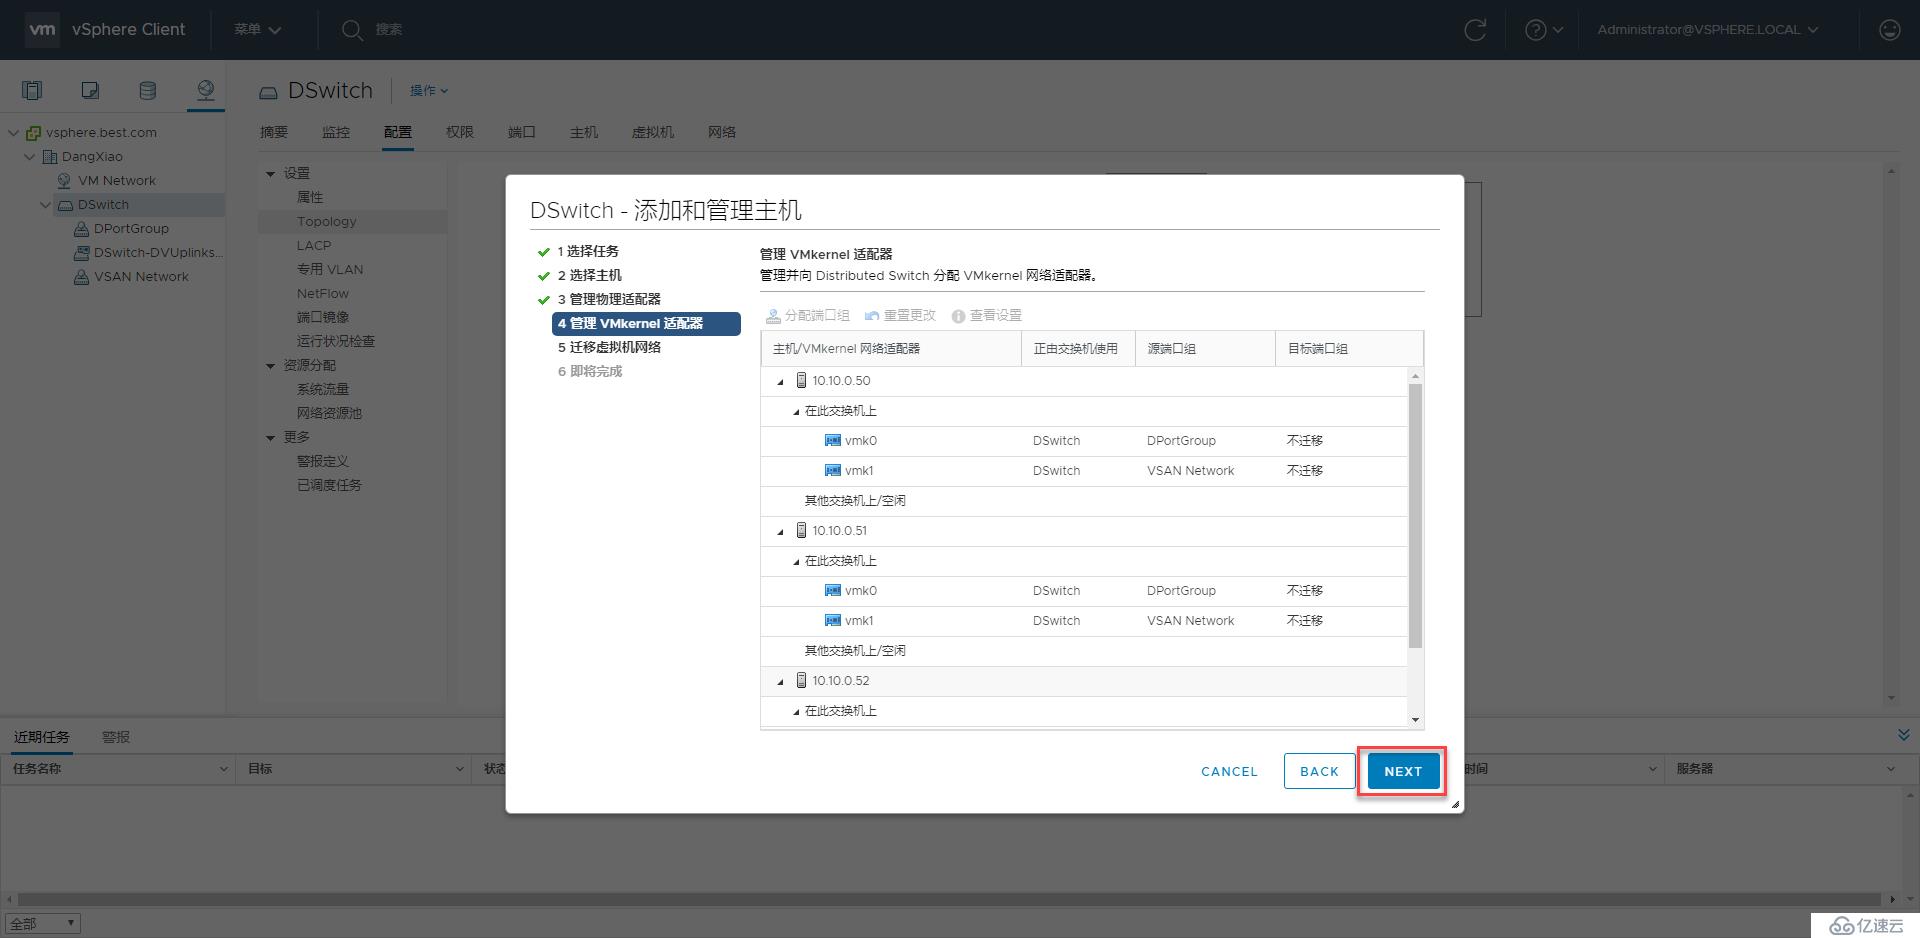Click the DangXiao datacenter icon

[x=50, y=156]
